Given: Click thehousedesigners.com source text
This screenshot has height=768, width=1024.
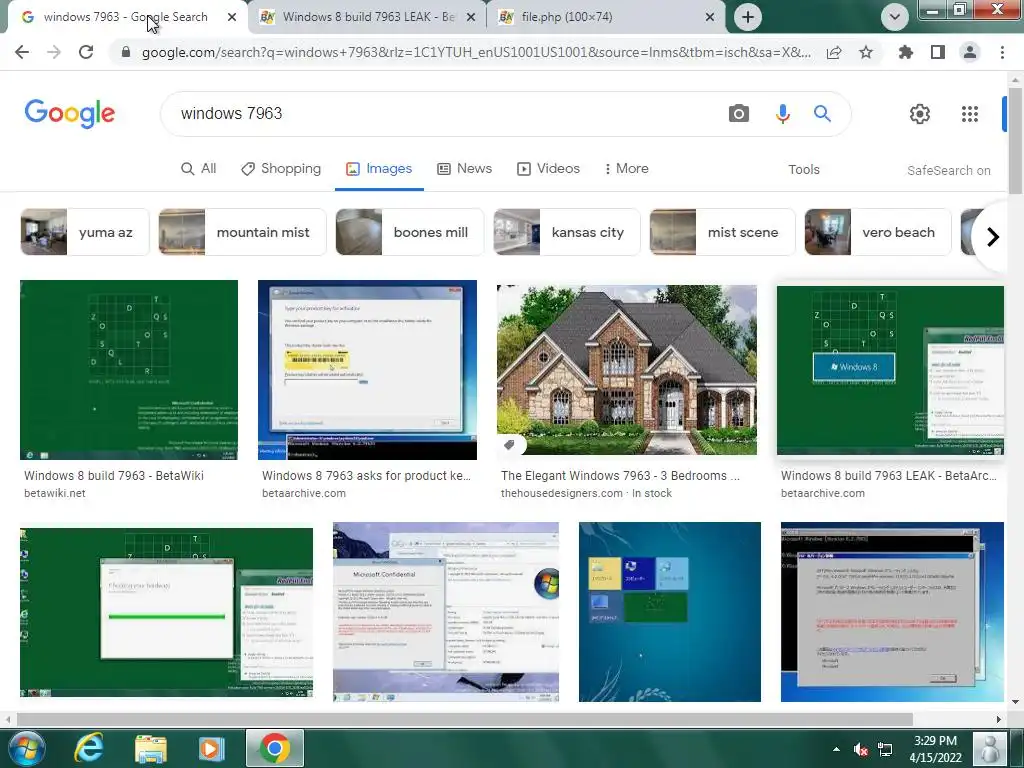Looking at the screenshot, I should click(562, 493).
